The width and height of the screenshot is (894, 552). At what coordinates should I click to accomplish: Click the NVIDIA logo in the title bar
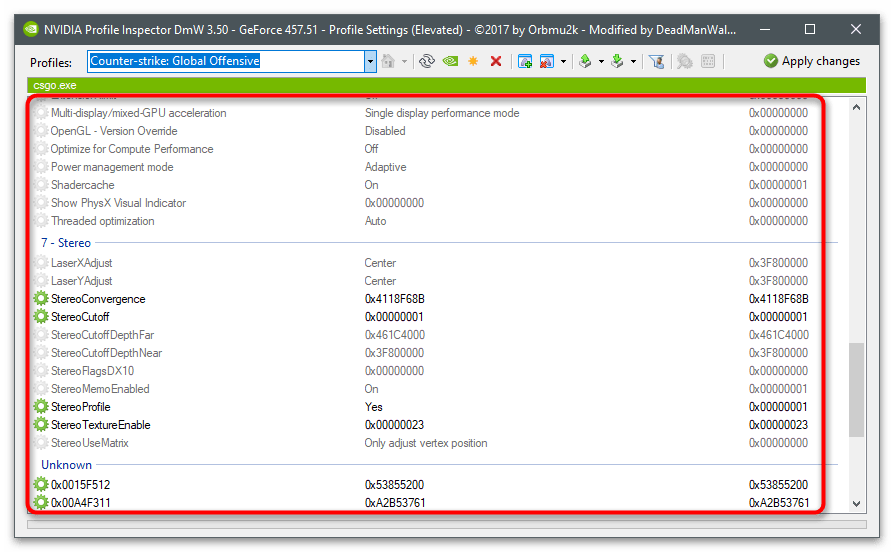click(x=31, y=29)
